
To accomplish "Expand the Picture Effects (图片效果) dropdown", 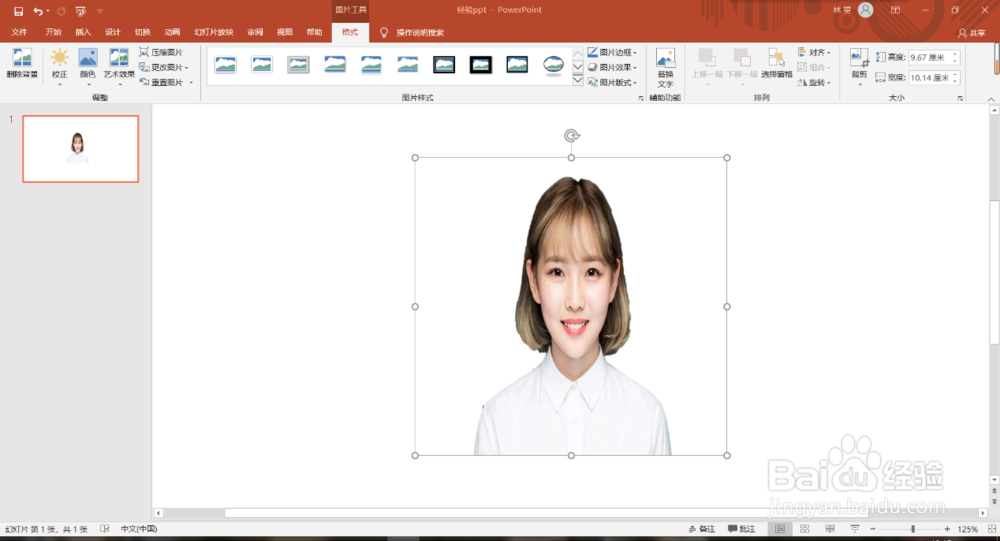I will point(612,67).
